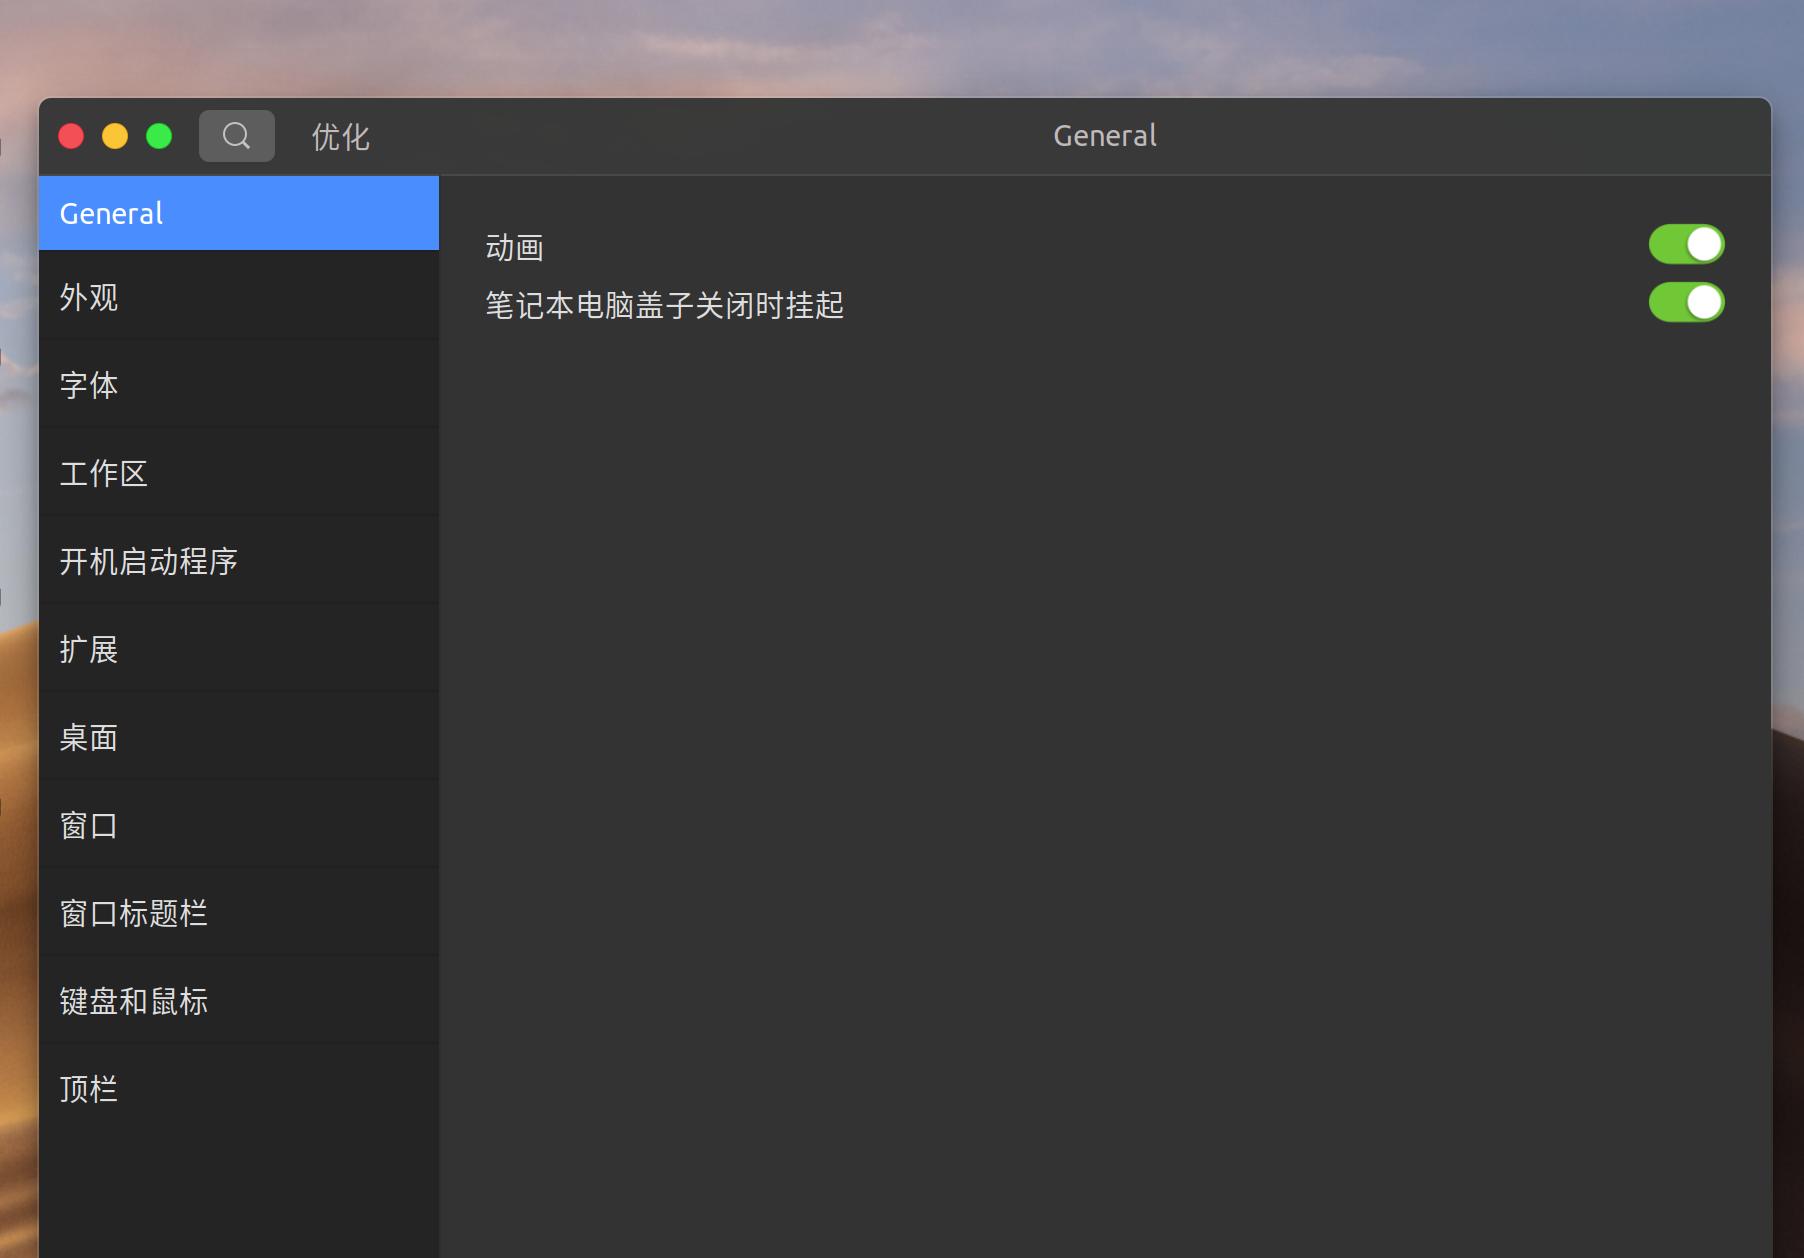Open the 扩展 section
Screen dimensions: 1804x1258
239,649
